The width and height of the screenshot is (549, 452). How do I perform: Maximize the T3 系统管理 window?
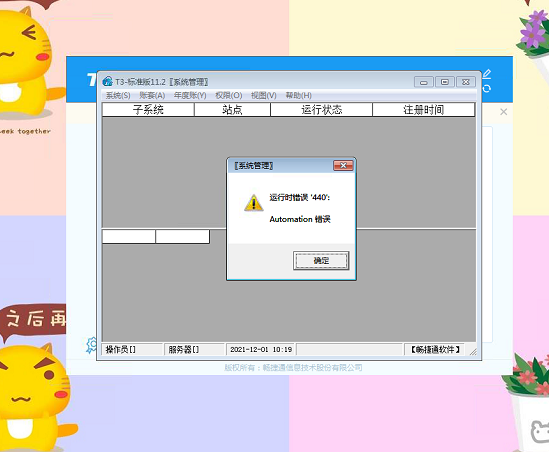(445, 82)
